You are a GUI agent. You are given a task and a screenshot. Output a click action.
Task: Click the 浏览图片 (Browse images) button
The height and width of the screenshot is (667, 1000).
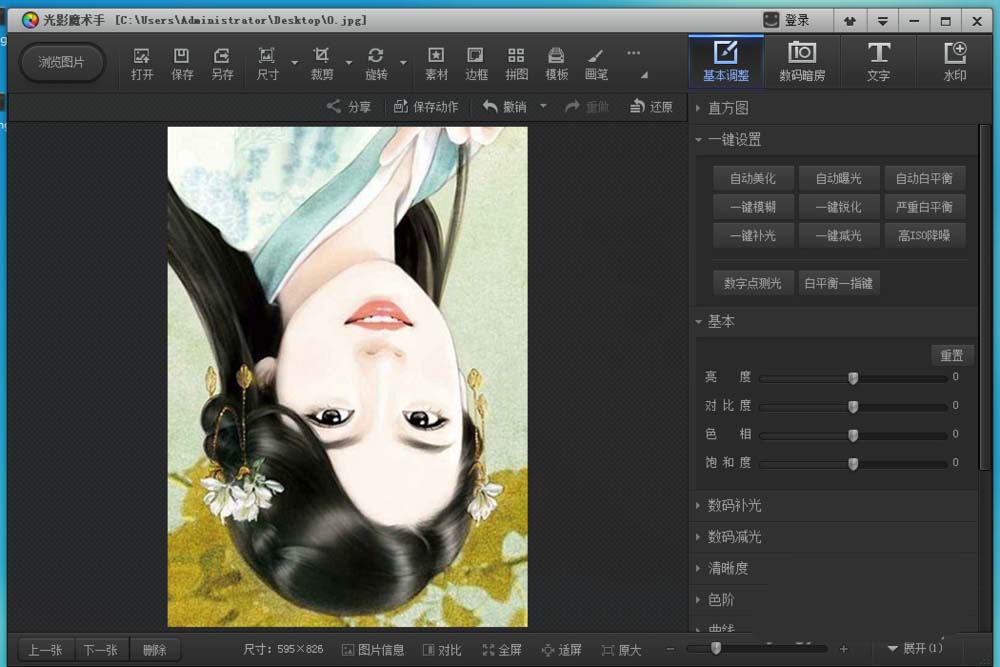tap(62, 62)
